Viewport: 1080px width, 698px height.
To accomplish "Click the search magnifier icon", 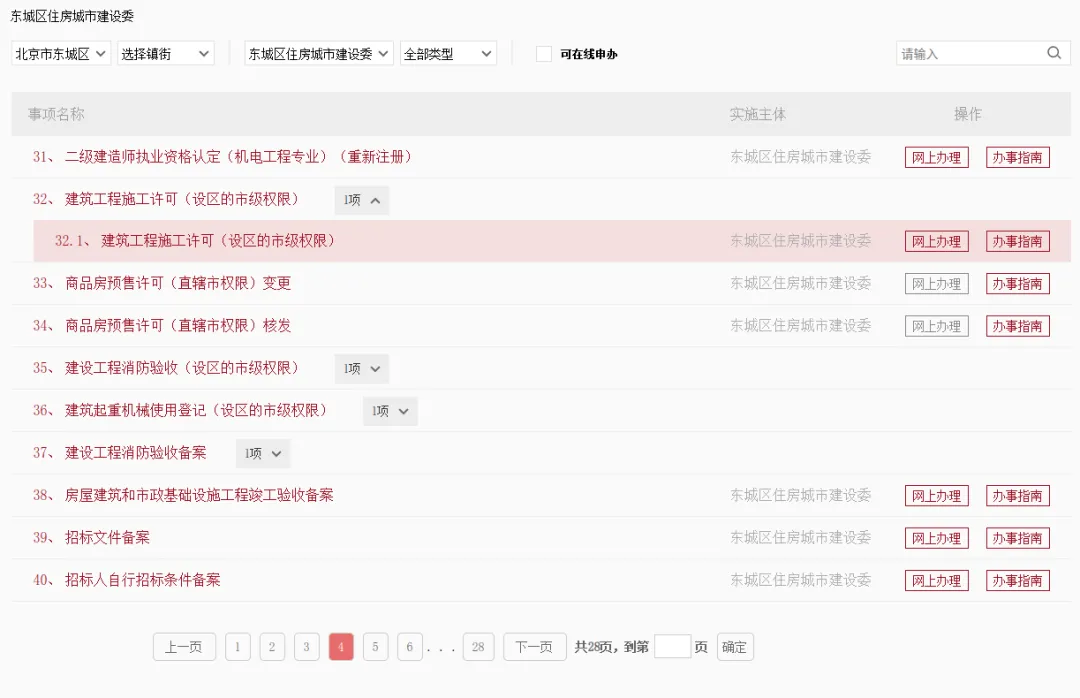I will [x=1054, y=53].
